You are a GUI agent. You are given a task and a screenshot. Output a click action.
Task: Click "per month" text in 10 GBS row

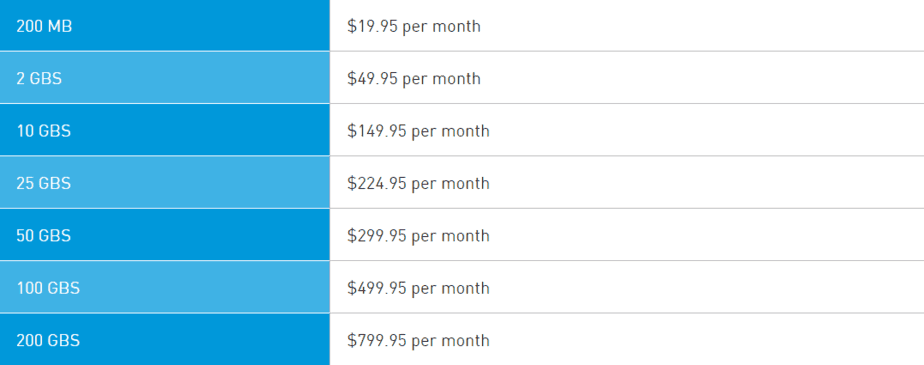tap(450, 131)
